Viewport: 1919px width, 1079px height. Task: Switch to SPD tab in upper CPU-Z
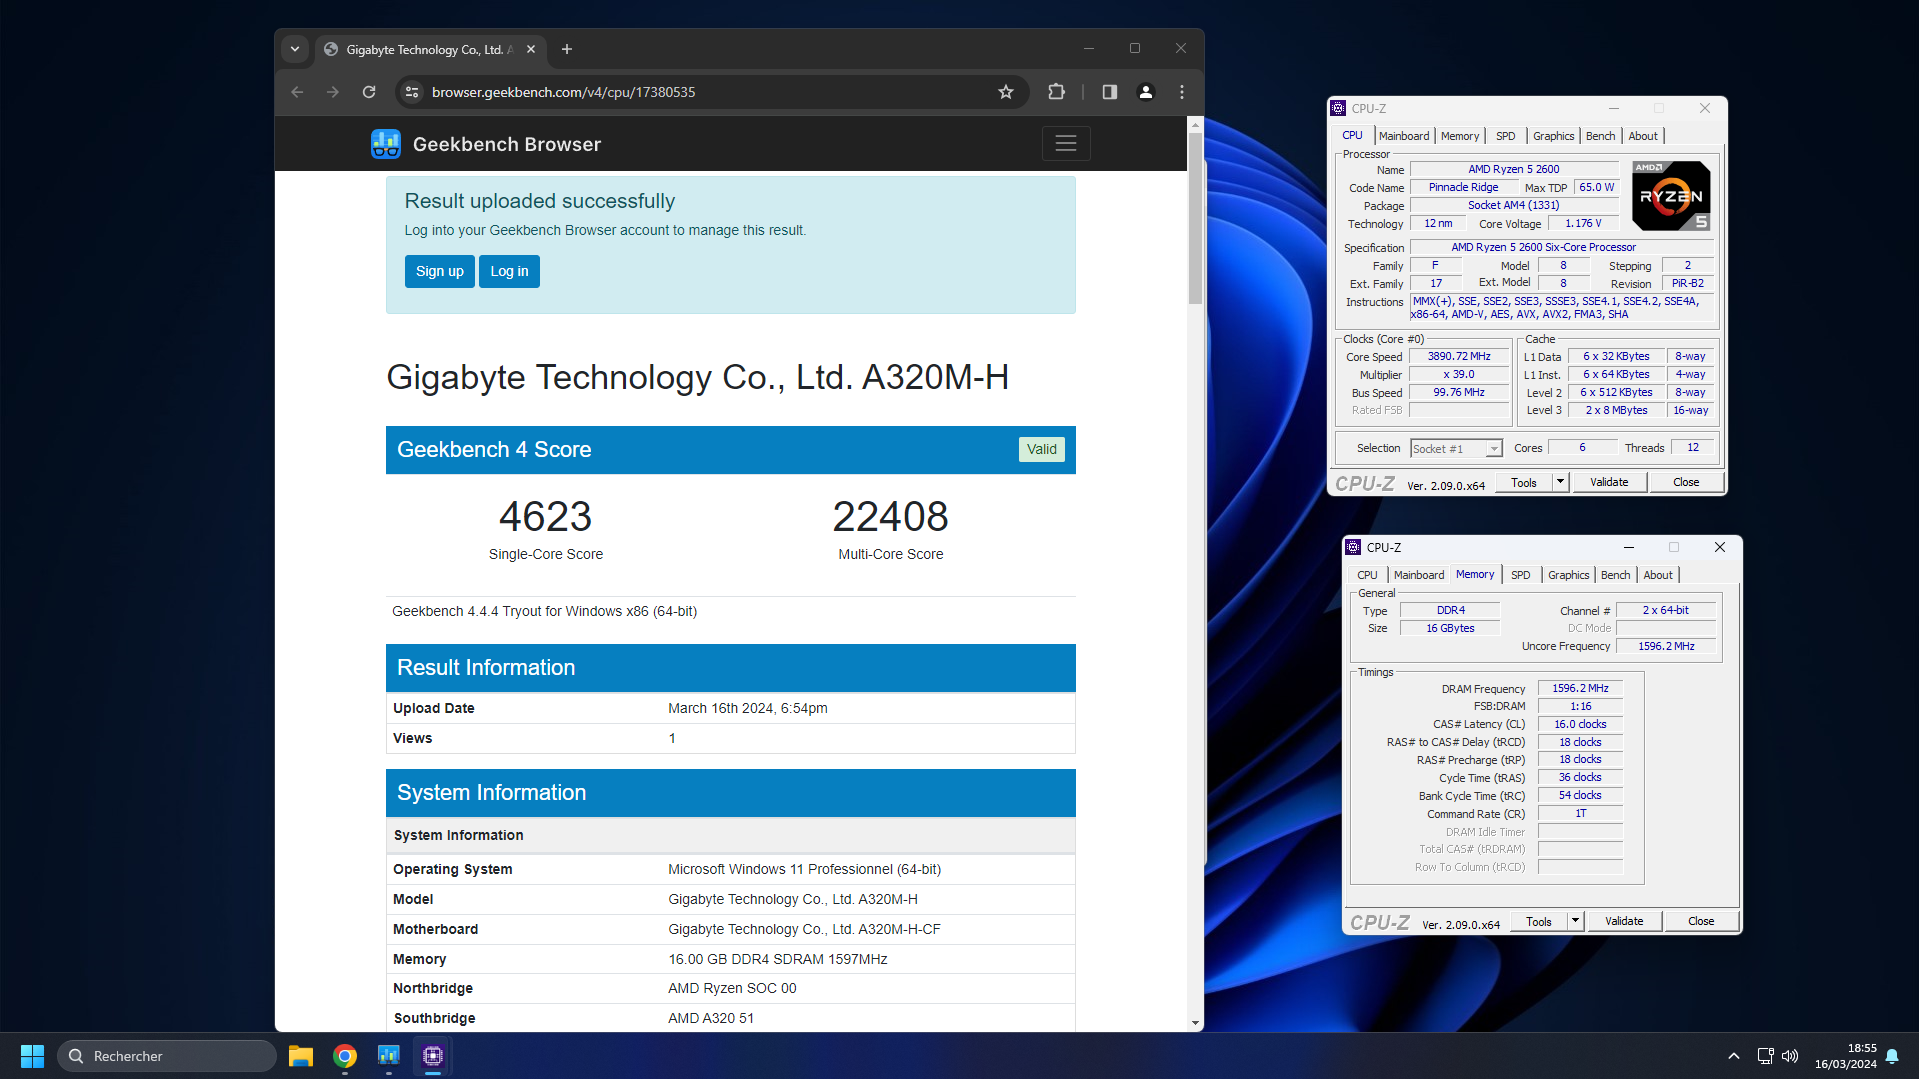coord(1505,136)
